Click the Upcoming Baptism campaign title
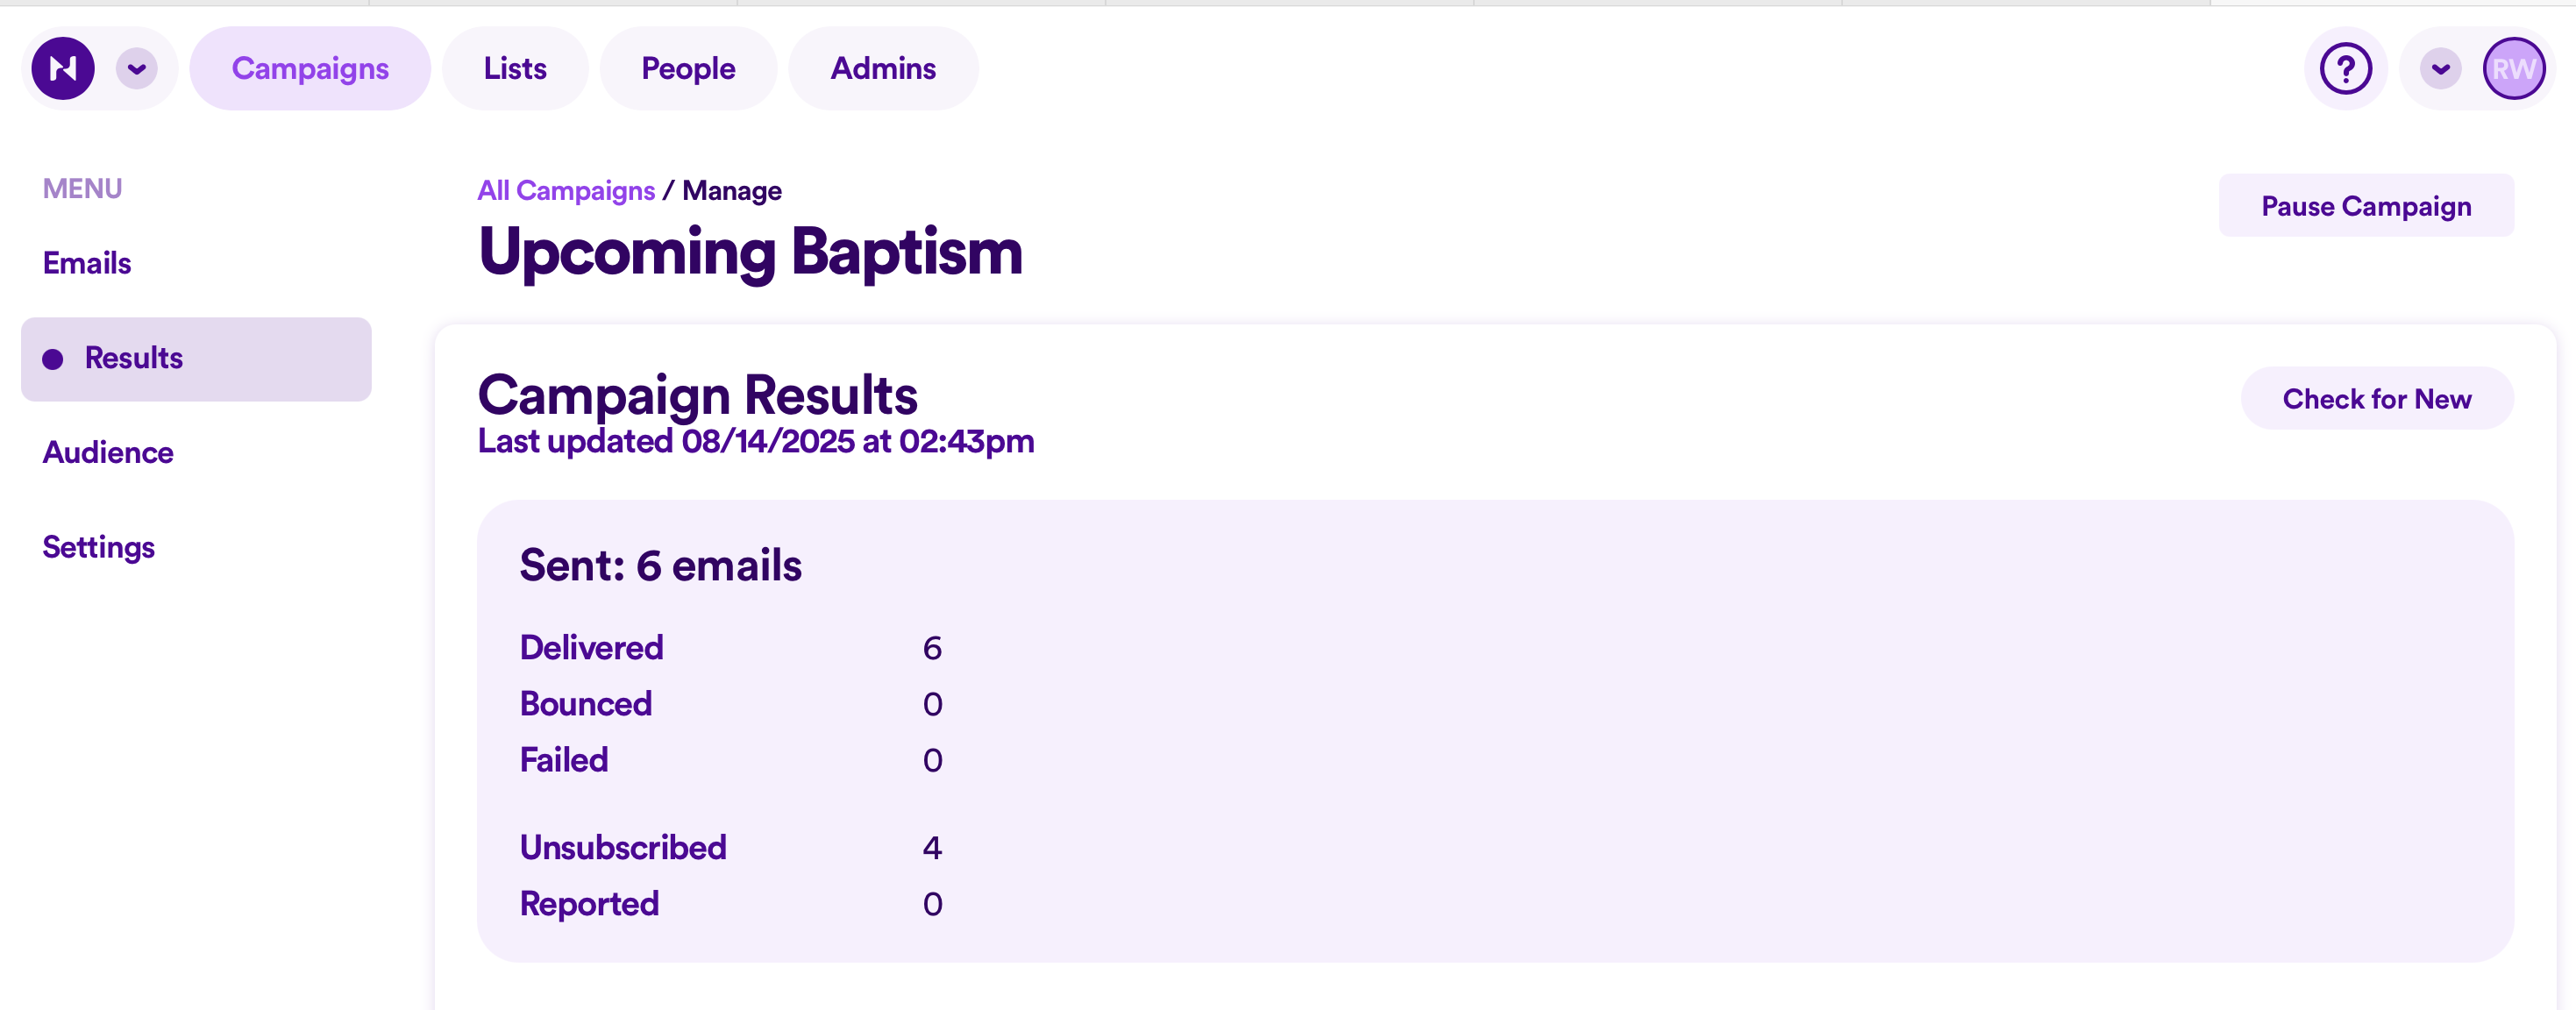The width and height of the screenshot is (2576, 1010). tap(750, 251)
